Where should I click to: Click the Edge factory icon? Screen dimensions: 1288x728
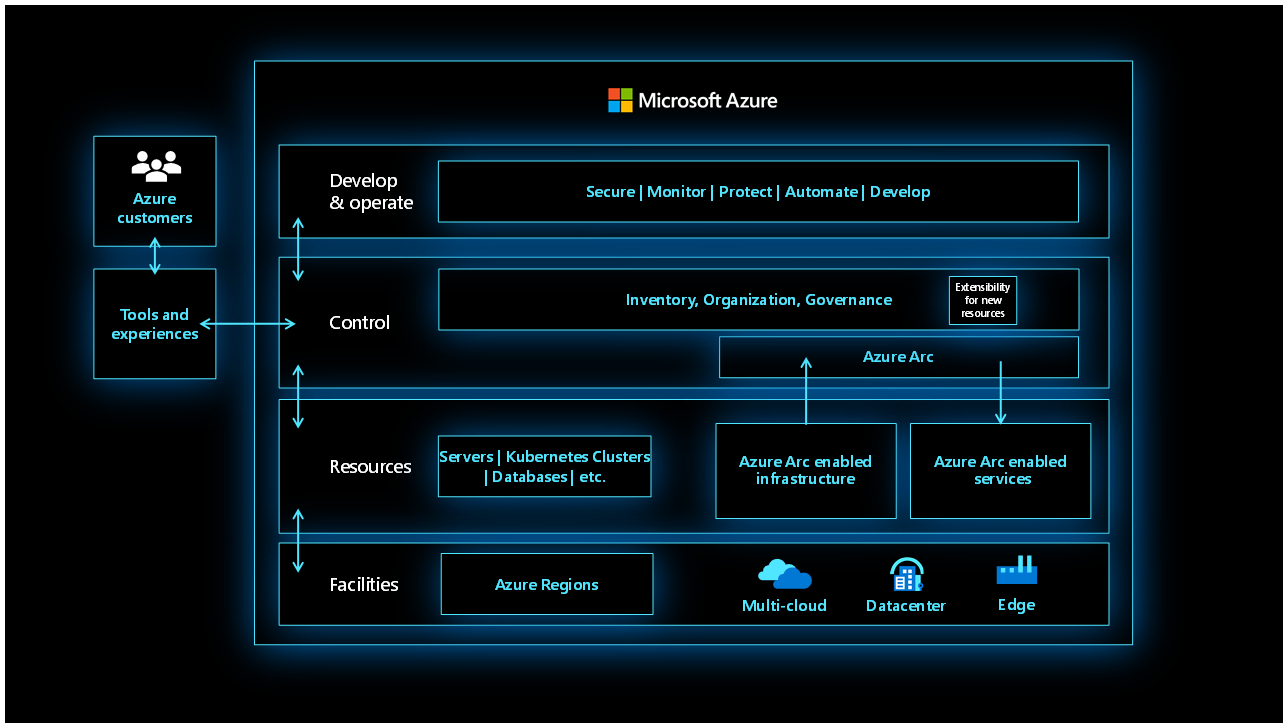[1016, 570]
